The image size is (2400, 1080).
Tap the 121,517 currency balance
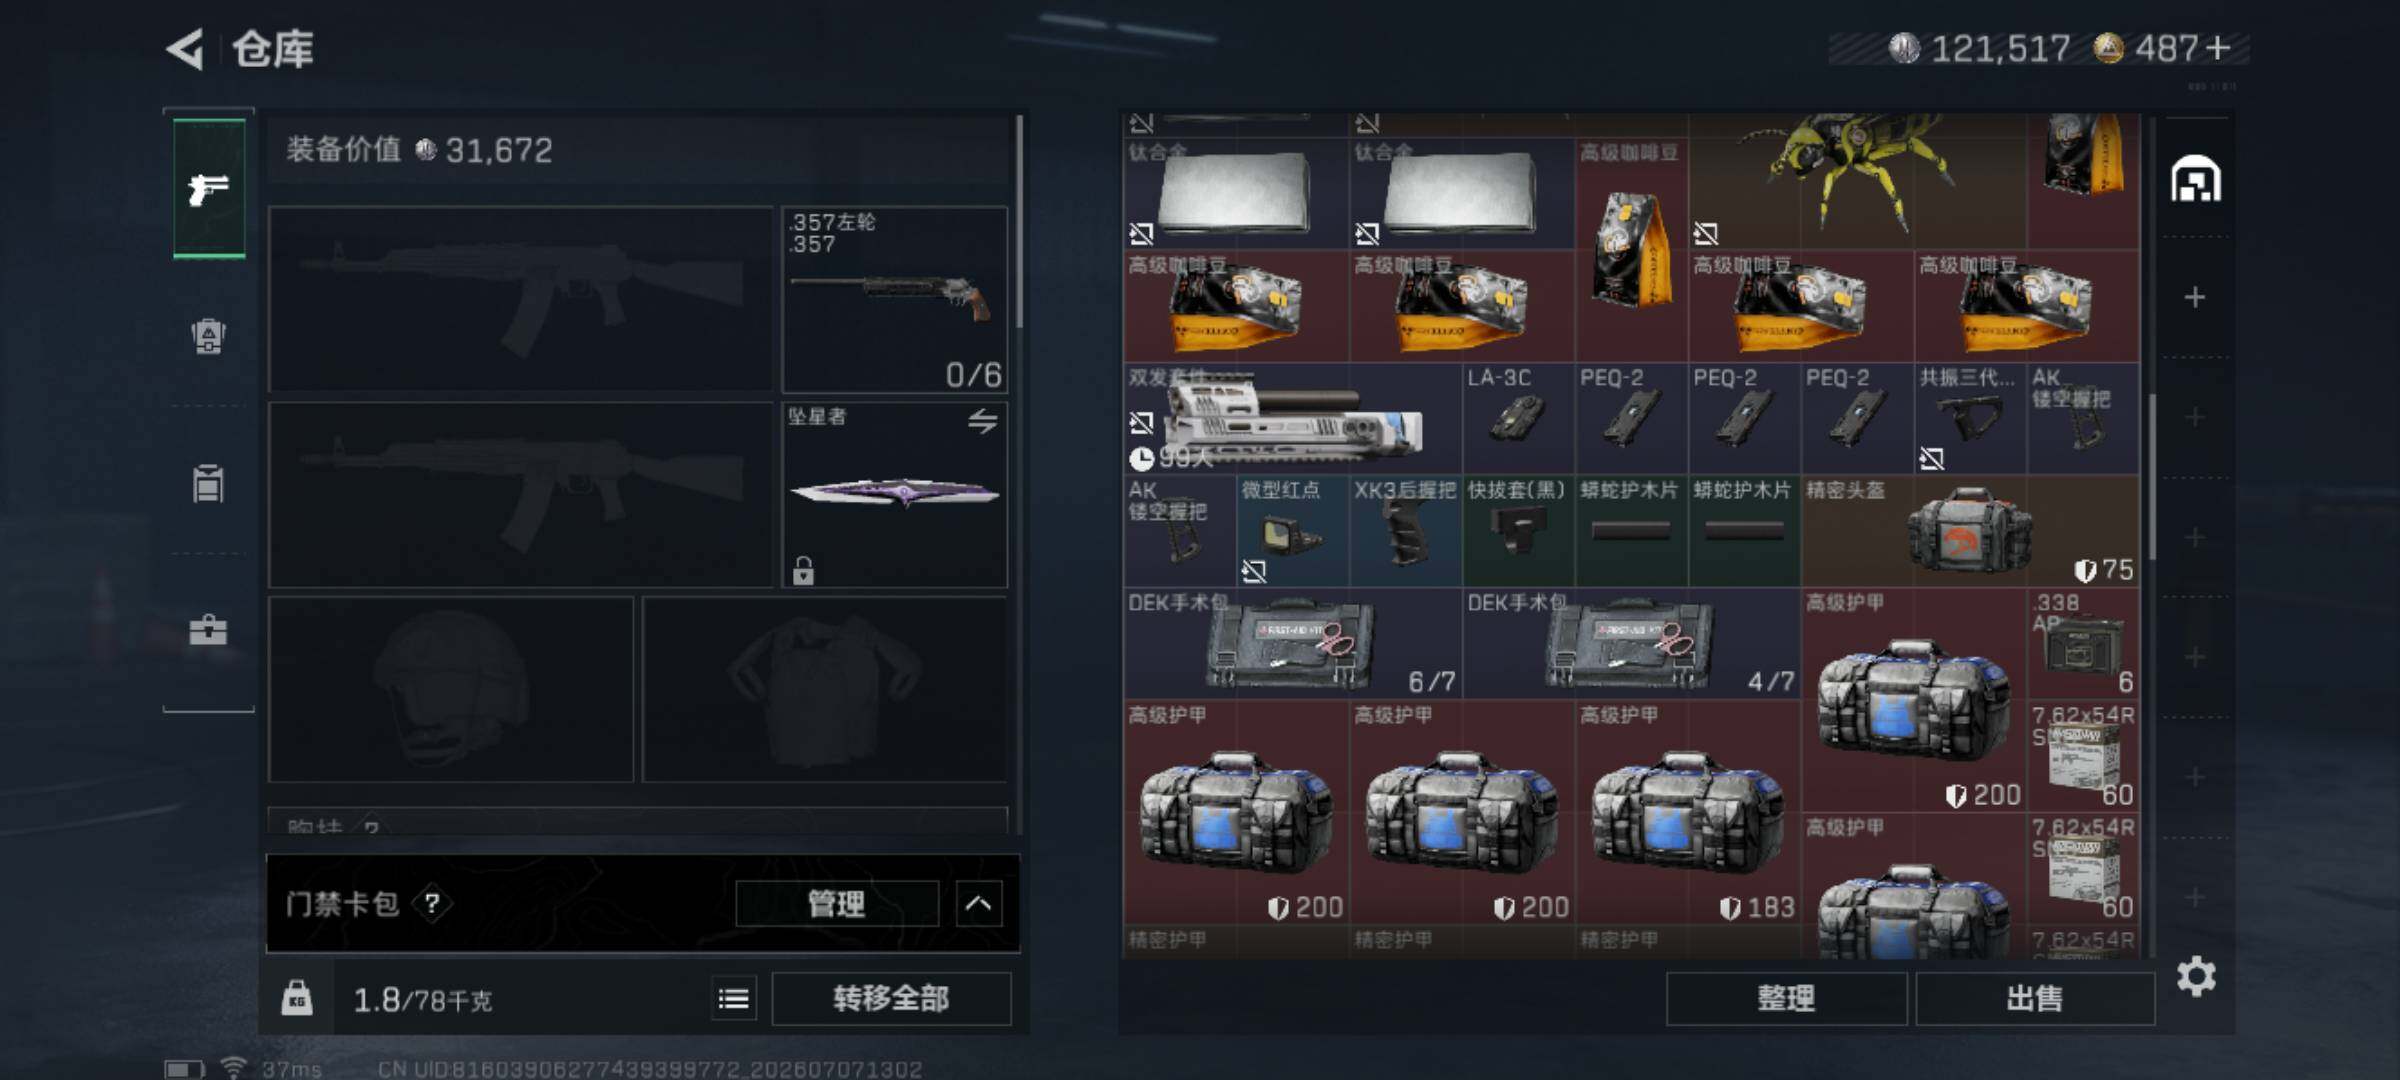coord(1980,47)
